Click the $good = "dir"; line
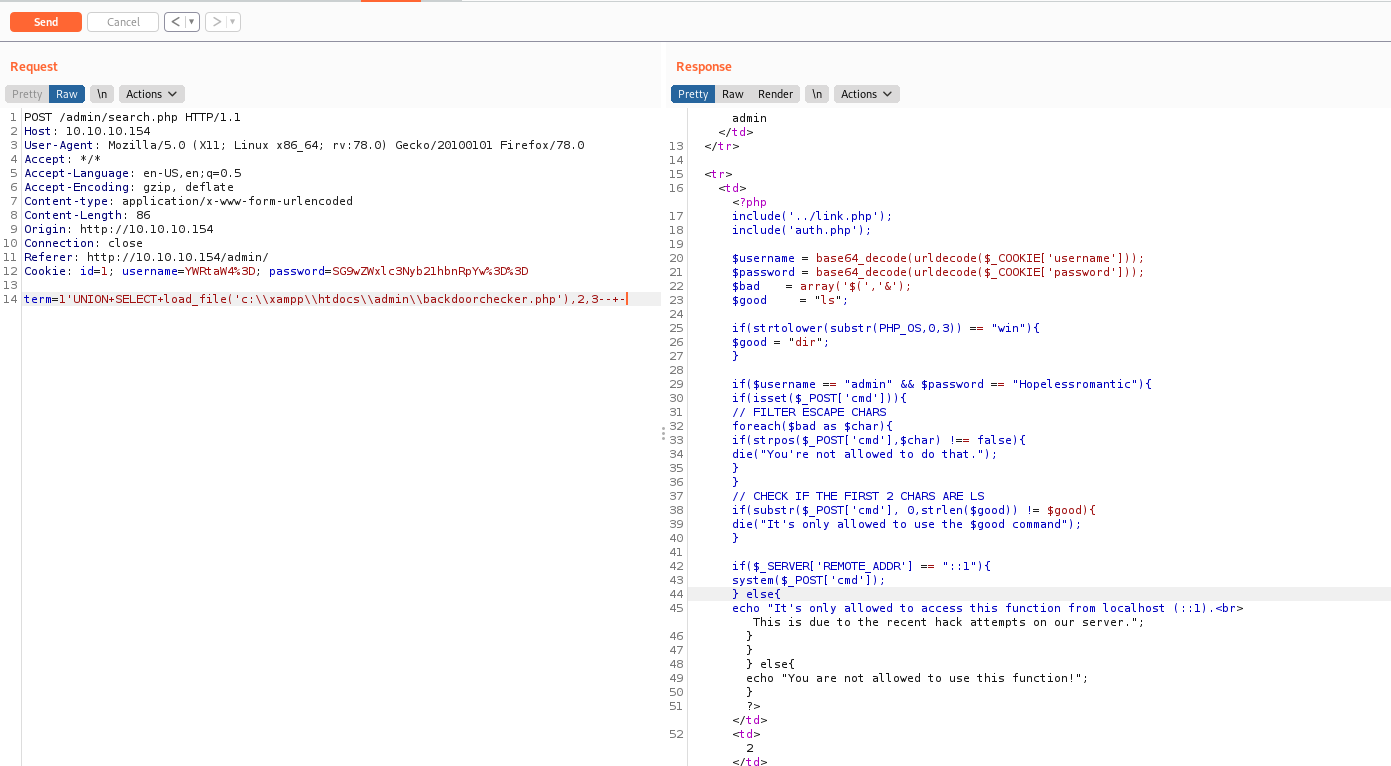This screenshot has height=766, width=1391. pyautogui.click(x=781, y=342)
